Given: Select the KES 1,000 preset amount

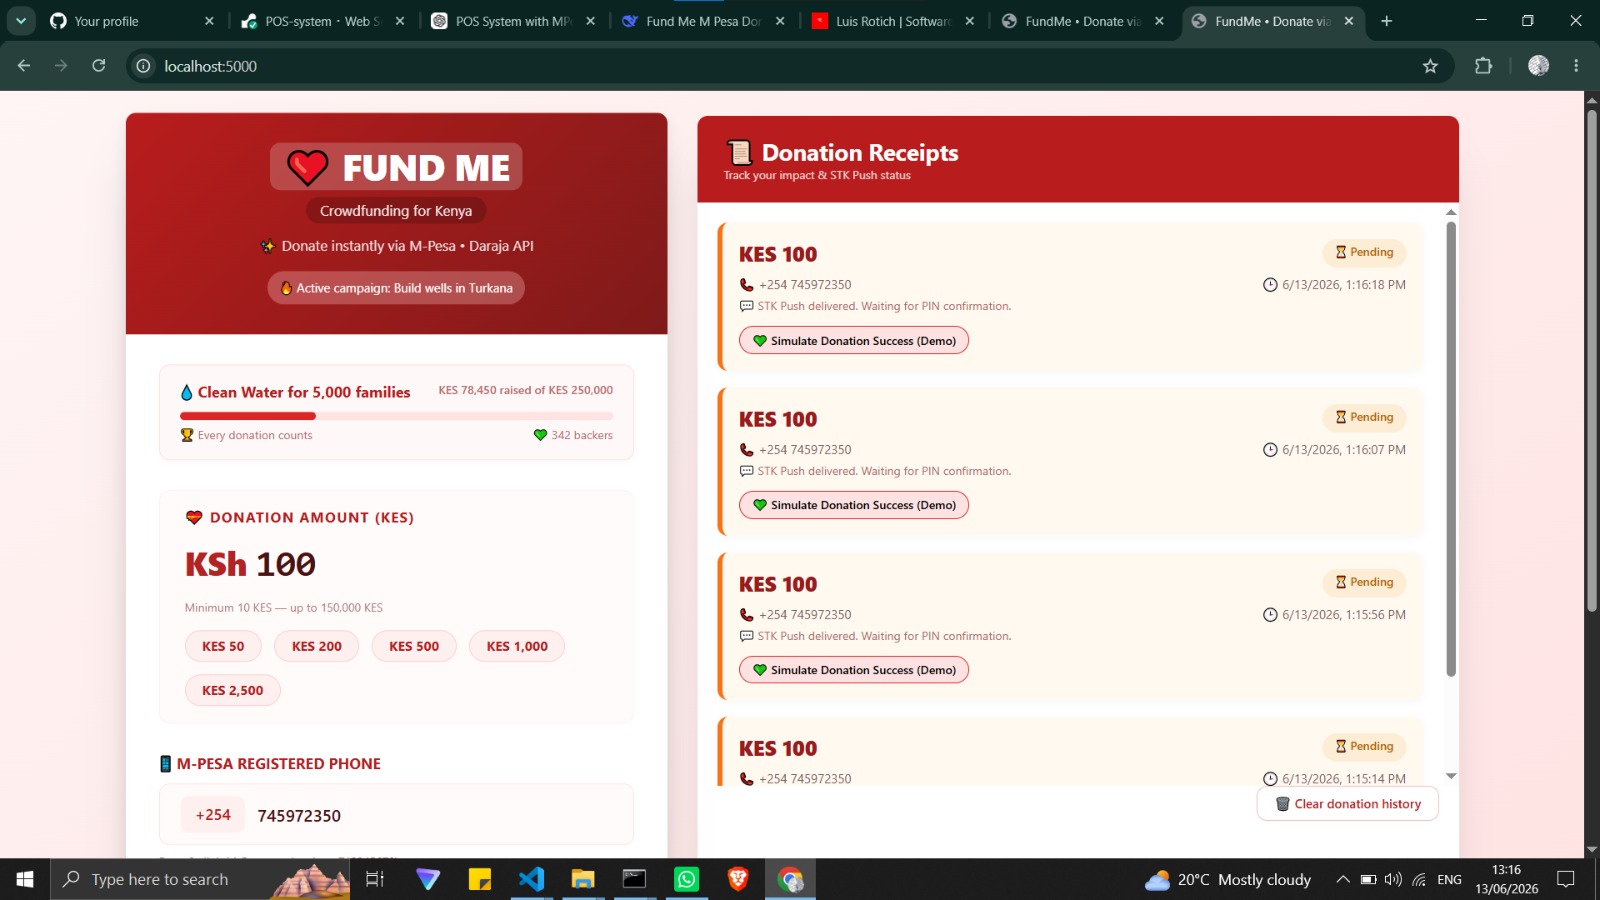Looking at the screenshot, I should [x=517, y=646].
